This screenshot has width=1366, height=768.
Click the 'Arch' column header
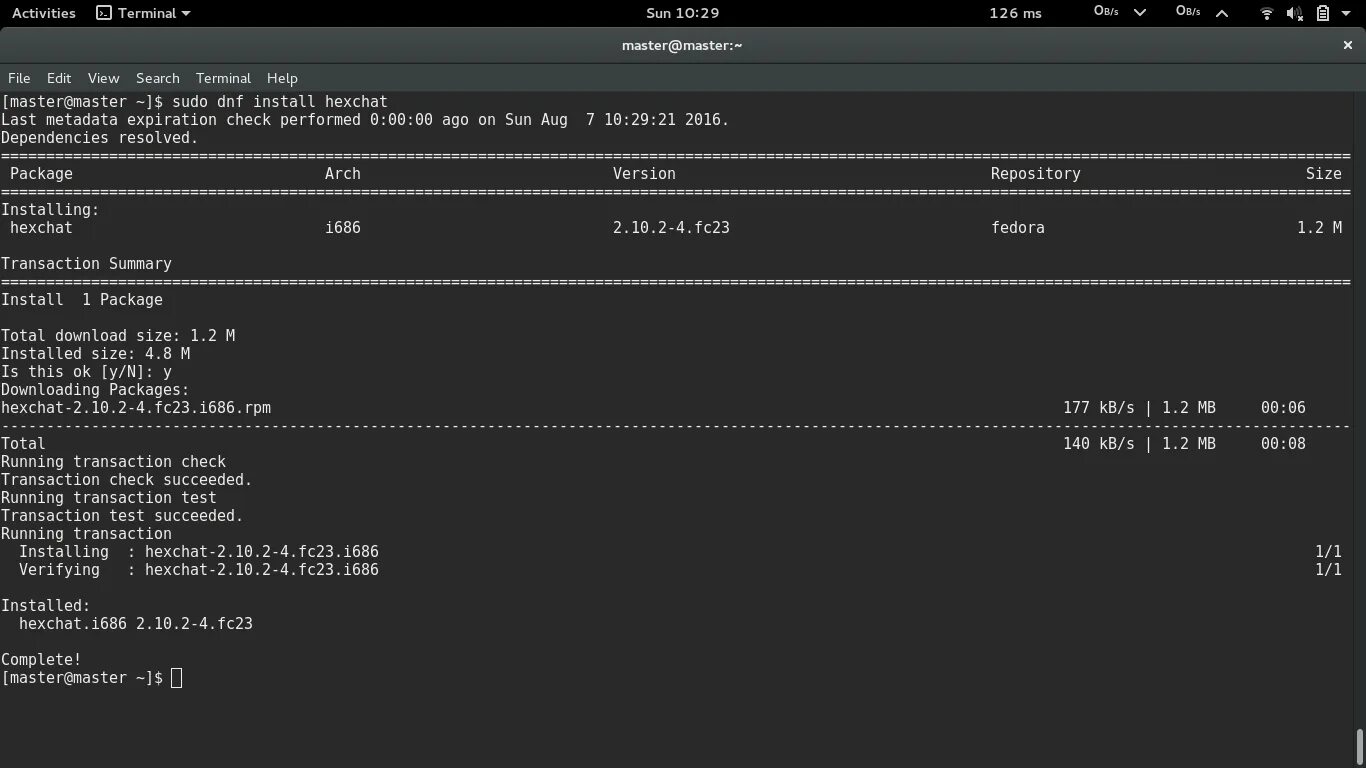click(343, 174)
